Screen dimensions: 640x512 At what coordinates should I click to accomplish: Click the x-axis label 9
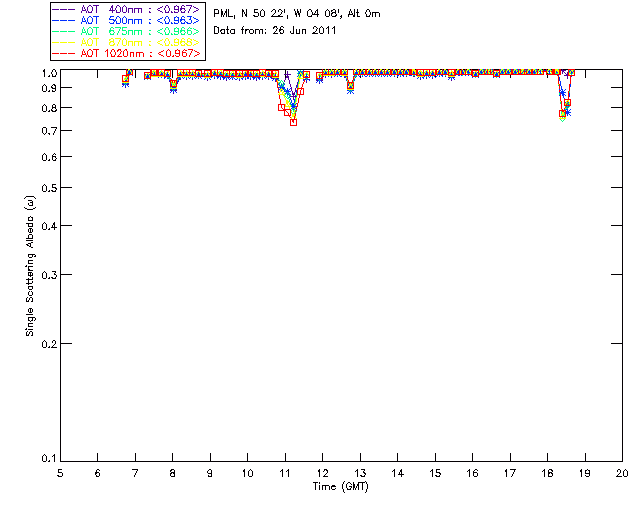click(x=210, y=474)
